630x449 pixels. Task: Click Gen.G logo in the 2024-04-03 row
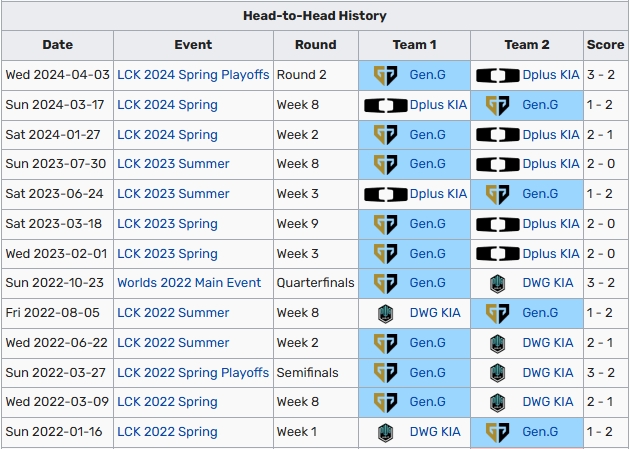[x=385, y=75]
